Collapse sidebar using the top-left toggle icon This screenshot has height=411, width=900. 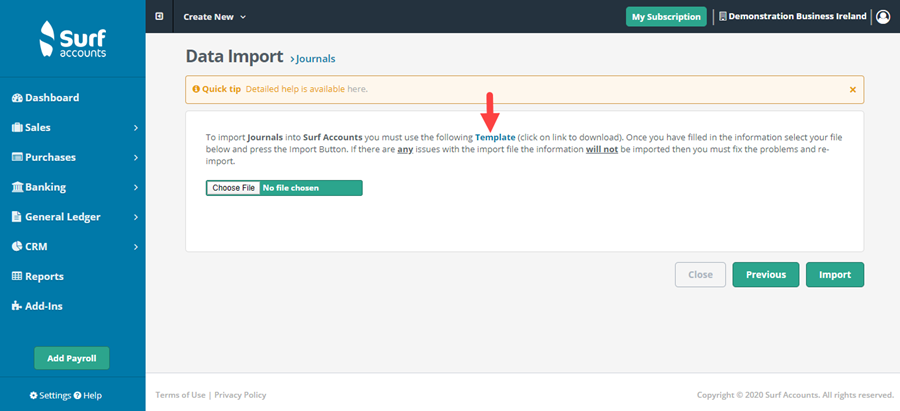point(160,17)
